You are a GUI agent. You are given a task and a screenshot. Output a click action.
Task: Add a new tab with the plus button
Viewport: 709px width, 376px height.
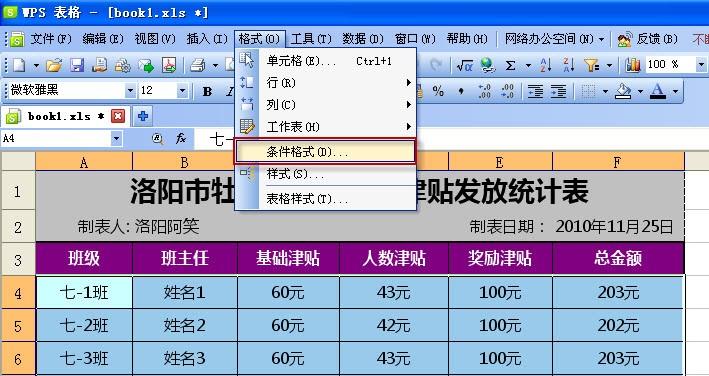tap(143, 116)
